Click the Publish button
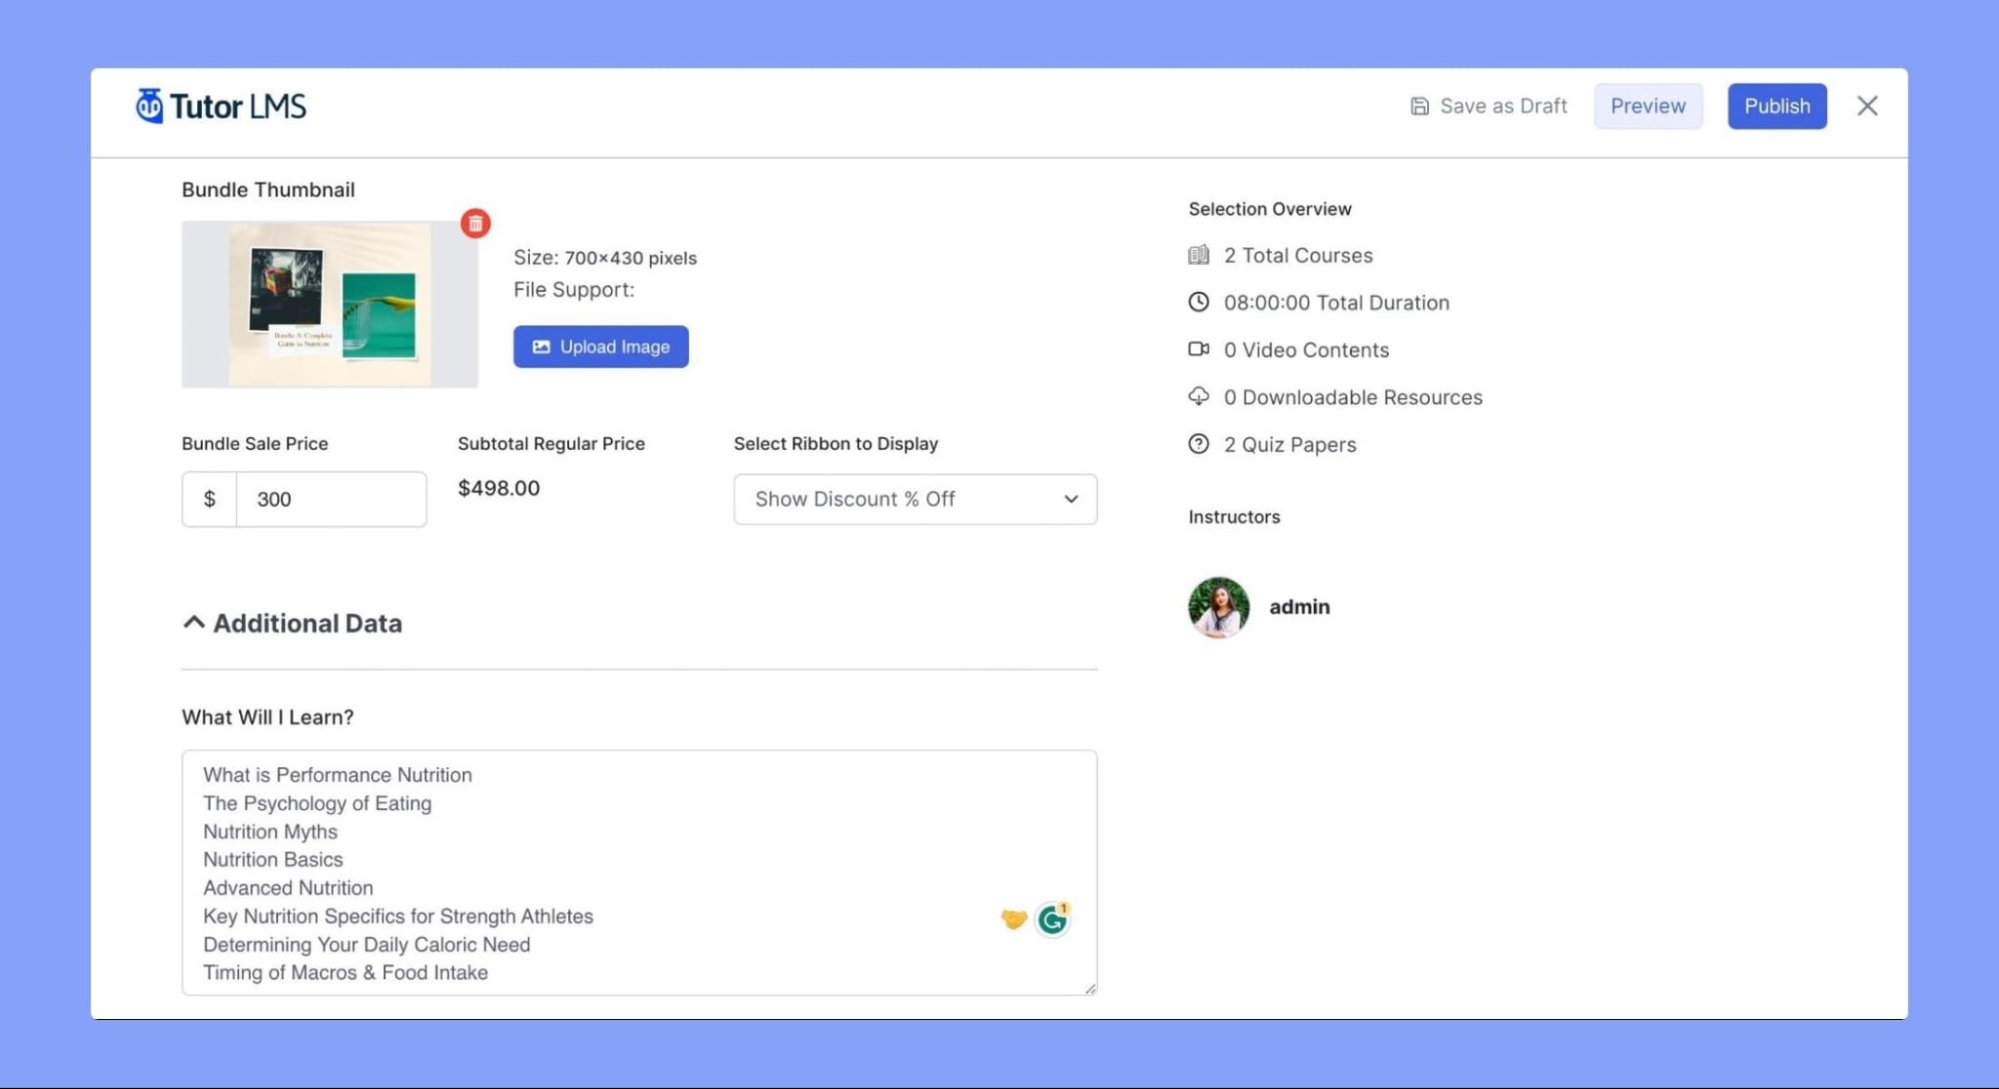Viewport: 1999px width, 1089px height. [x=1776, y=105]
